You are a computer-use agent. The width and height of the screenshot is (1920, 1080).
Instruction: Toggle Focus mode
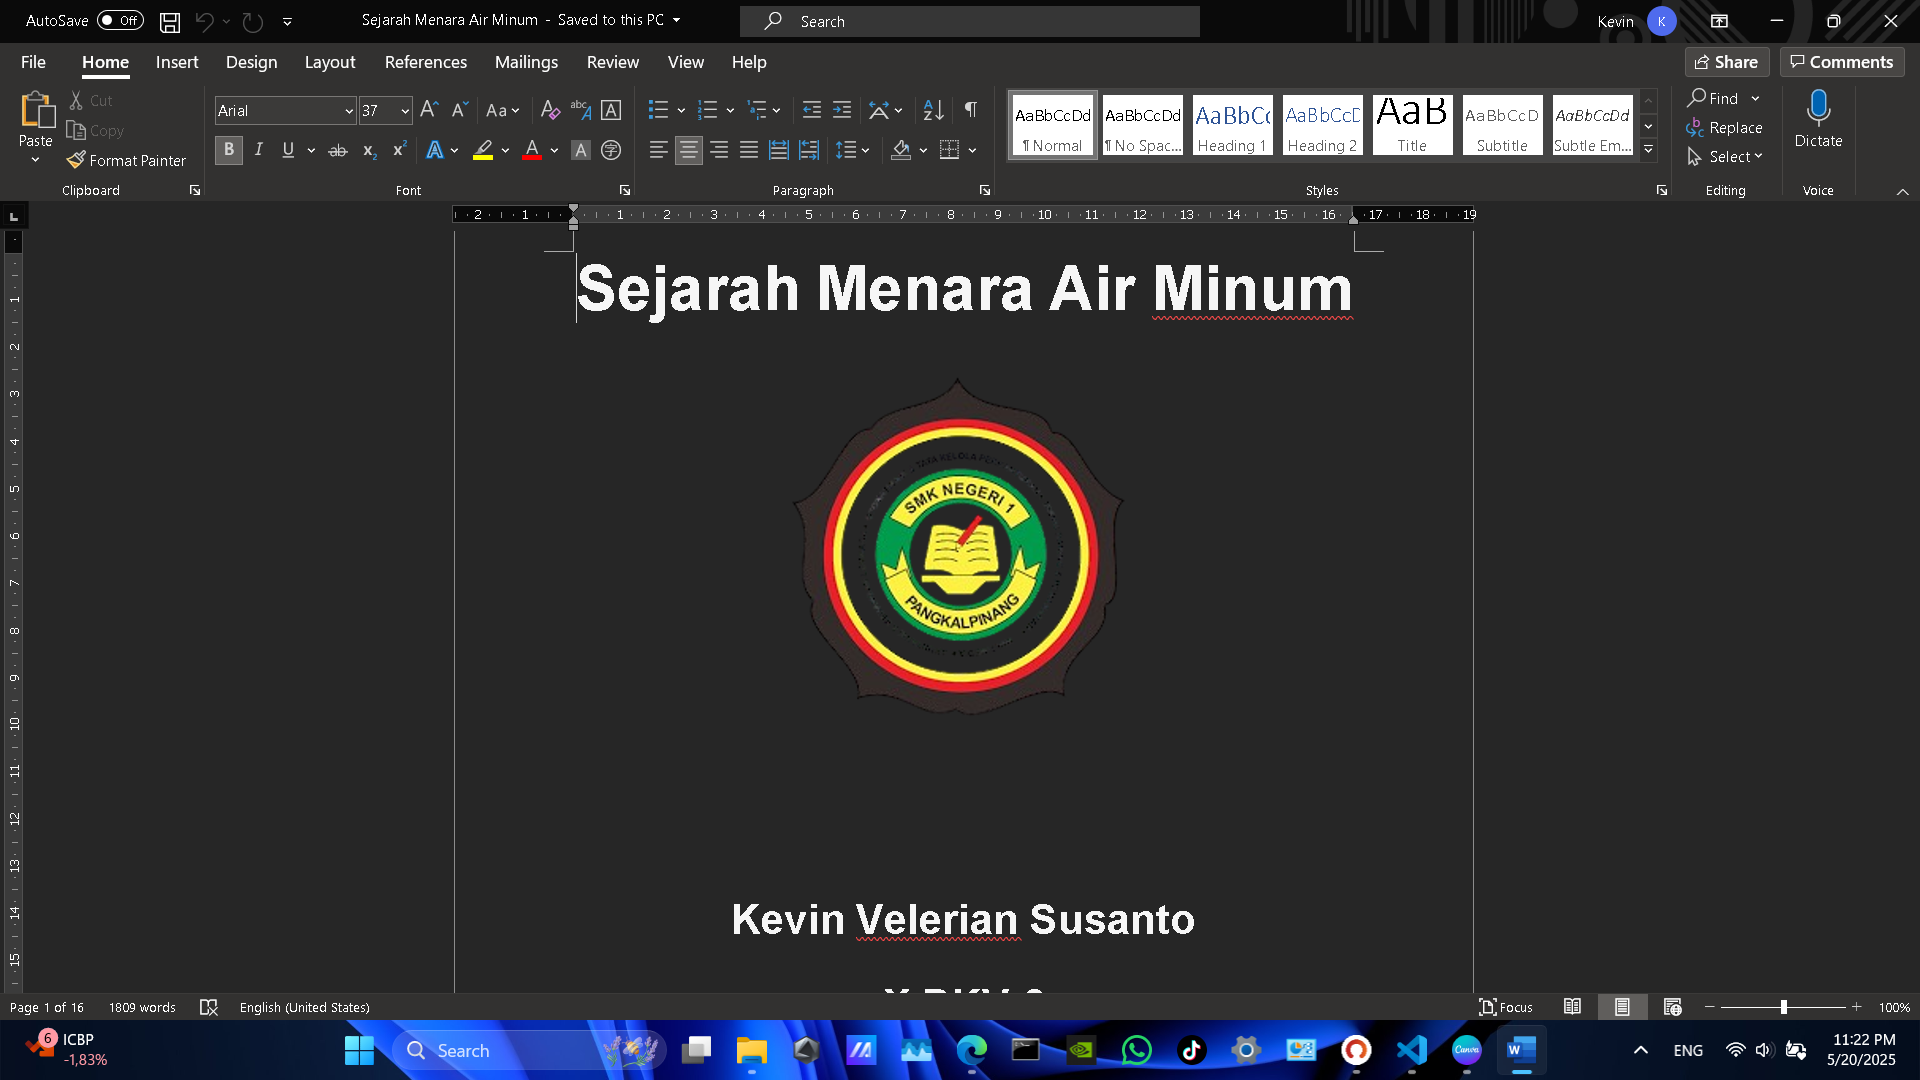[1506, 1007]
